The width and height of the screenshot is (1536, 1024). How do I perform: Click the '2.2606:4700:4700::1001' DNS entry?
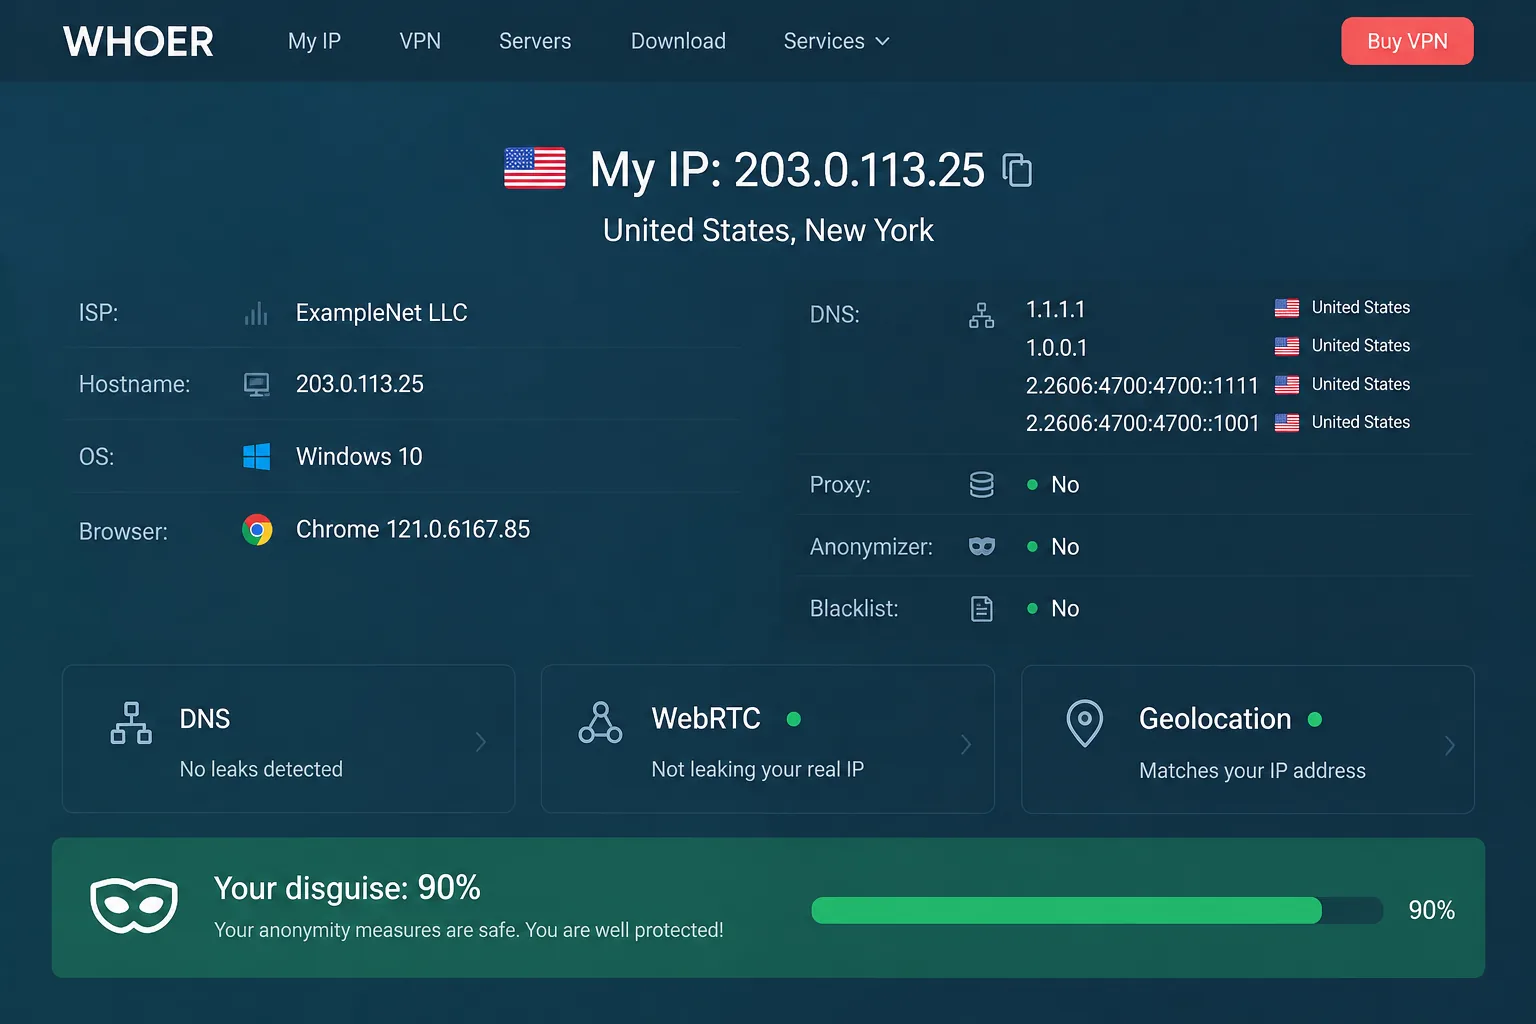pyautogui.click(x=1142, y=424)
